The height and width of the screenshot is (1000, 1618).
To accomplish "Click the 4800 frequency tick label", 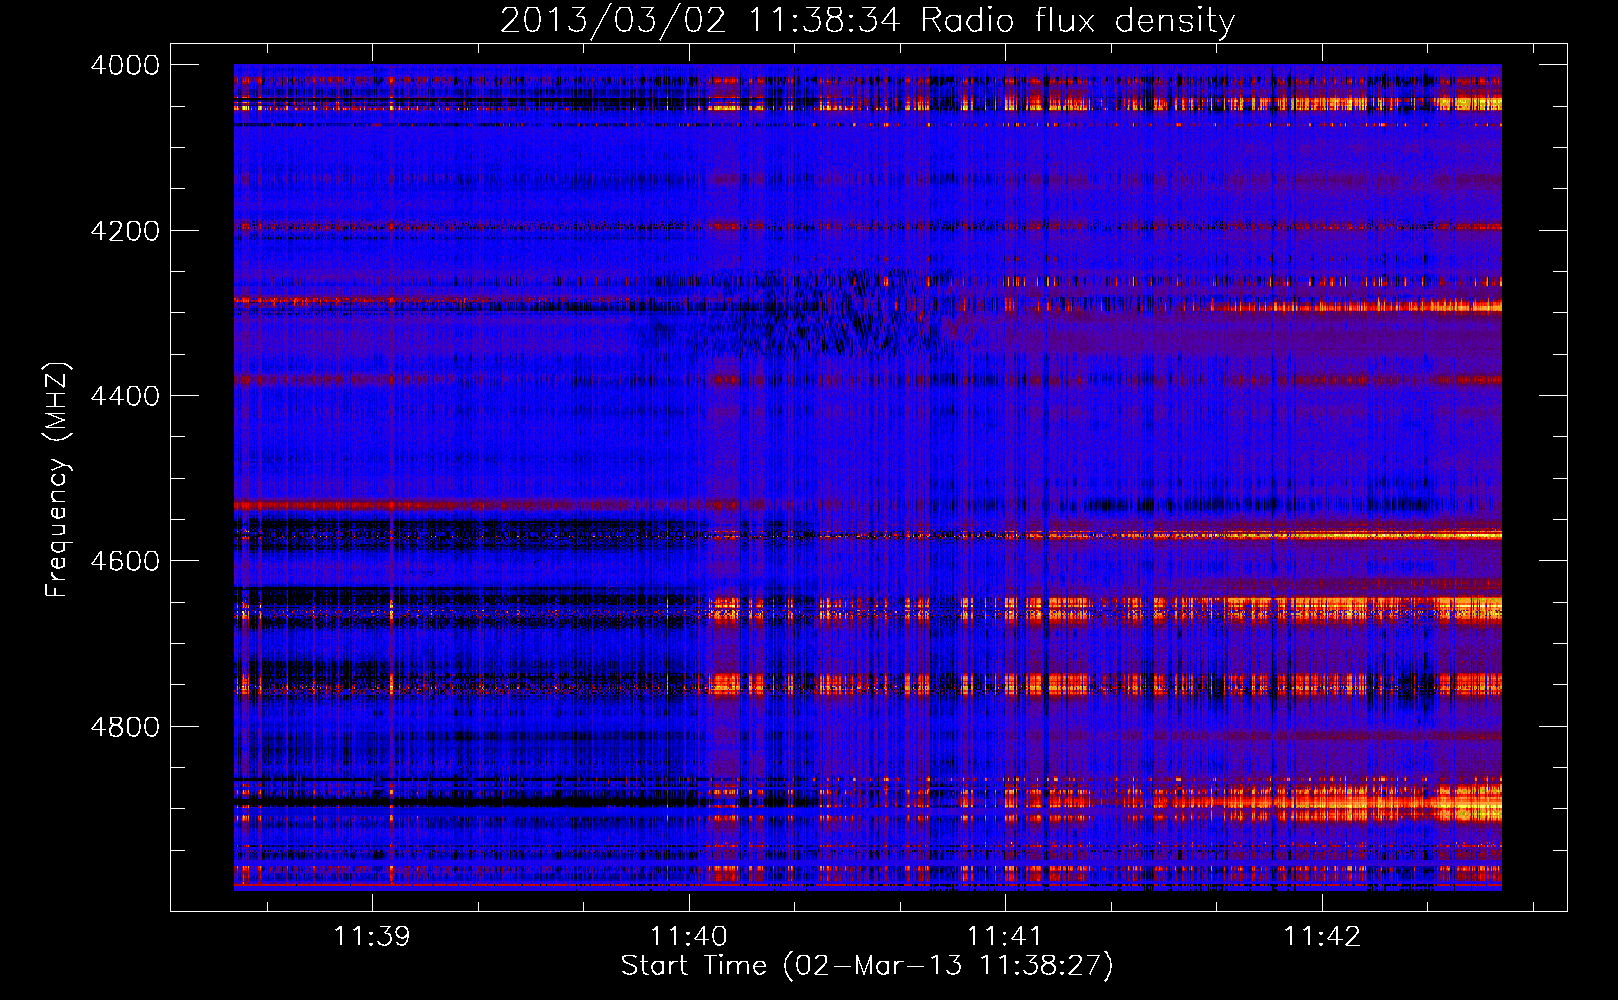I will [x=125, y=727].
